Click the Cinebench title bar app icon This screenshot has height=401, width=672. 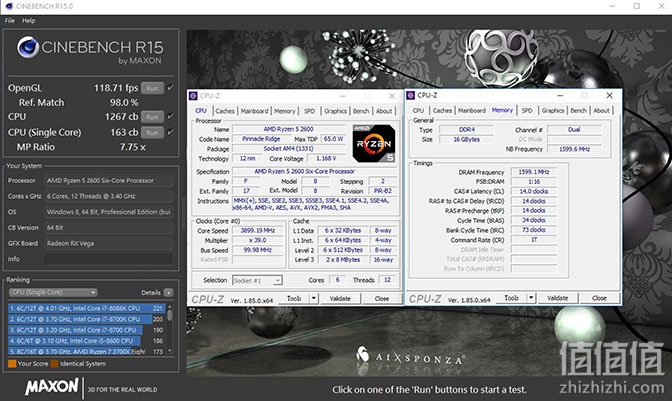(x=9, y=6)
